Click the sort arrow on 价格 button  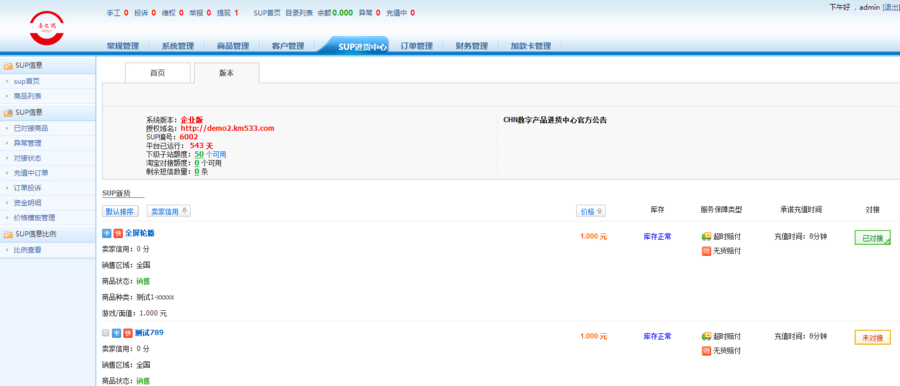600,211
